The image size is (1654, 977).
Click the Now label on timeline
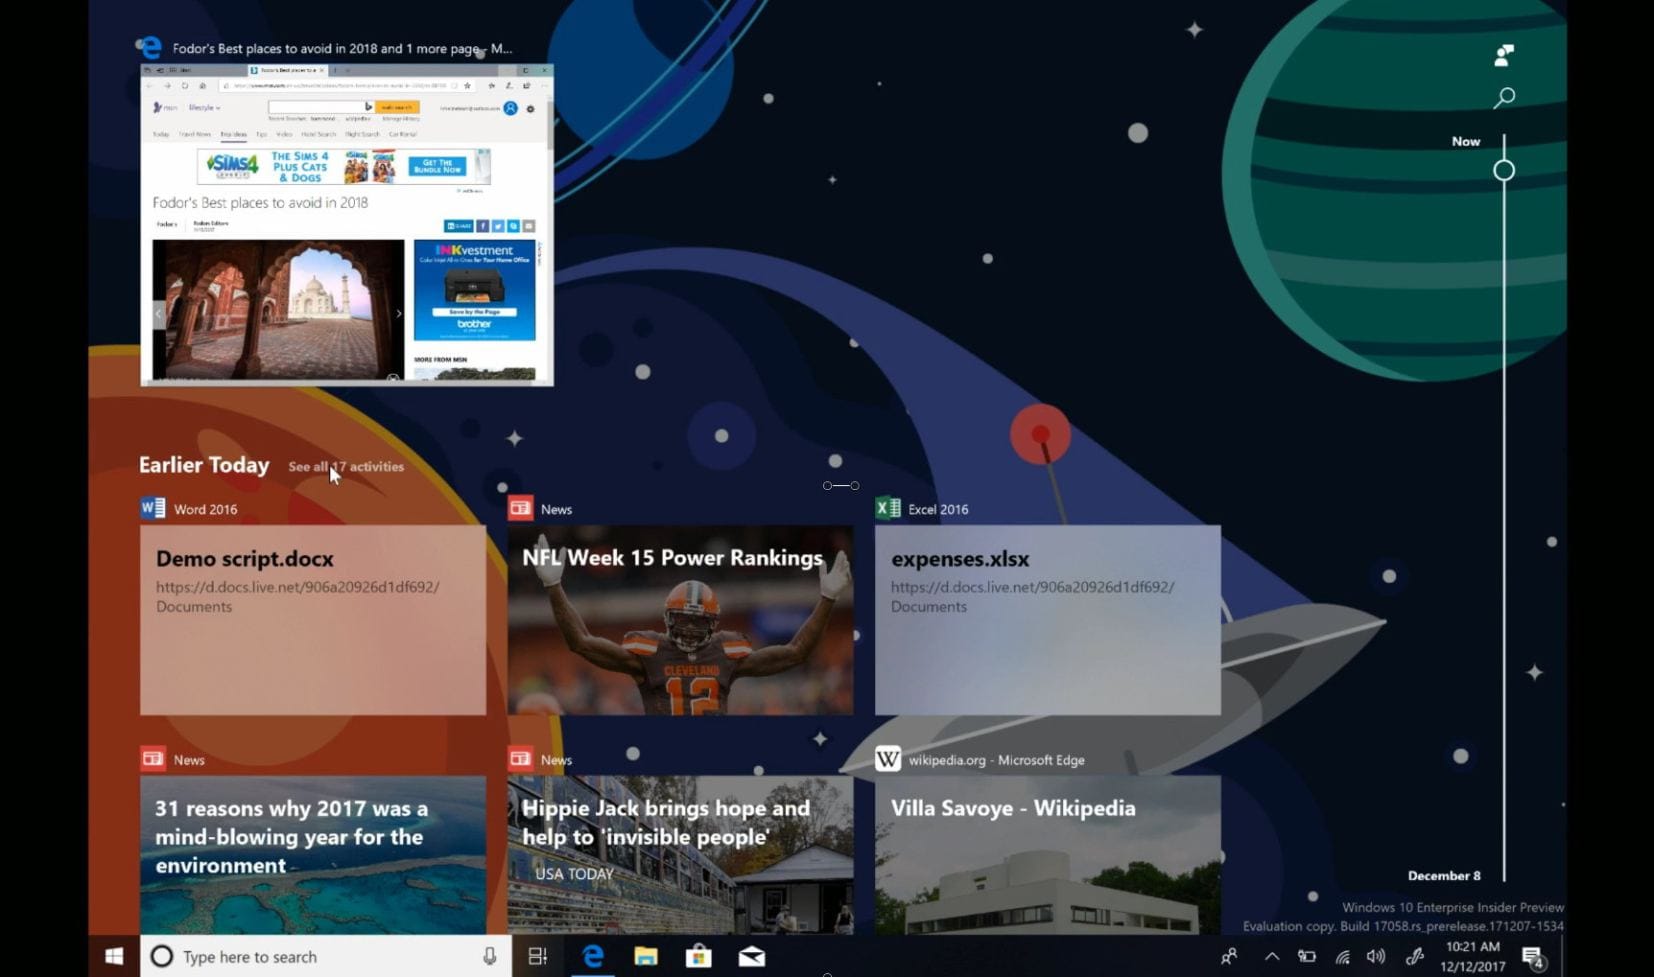point(1466,142)
